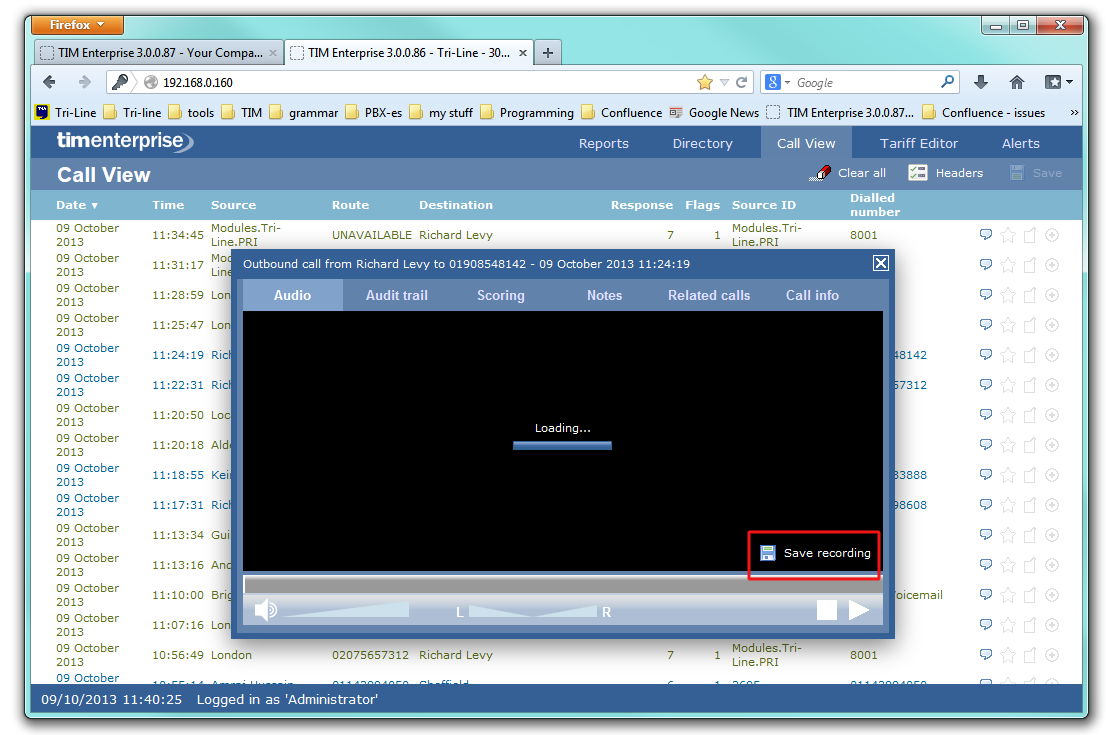Close the call recording dialog
Image resolution: width=1109 pixels, height=735 pixels.
881,263
